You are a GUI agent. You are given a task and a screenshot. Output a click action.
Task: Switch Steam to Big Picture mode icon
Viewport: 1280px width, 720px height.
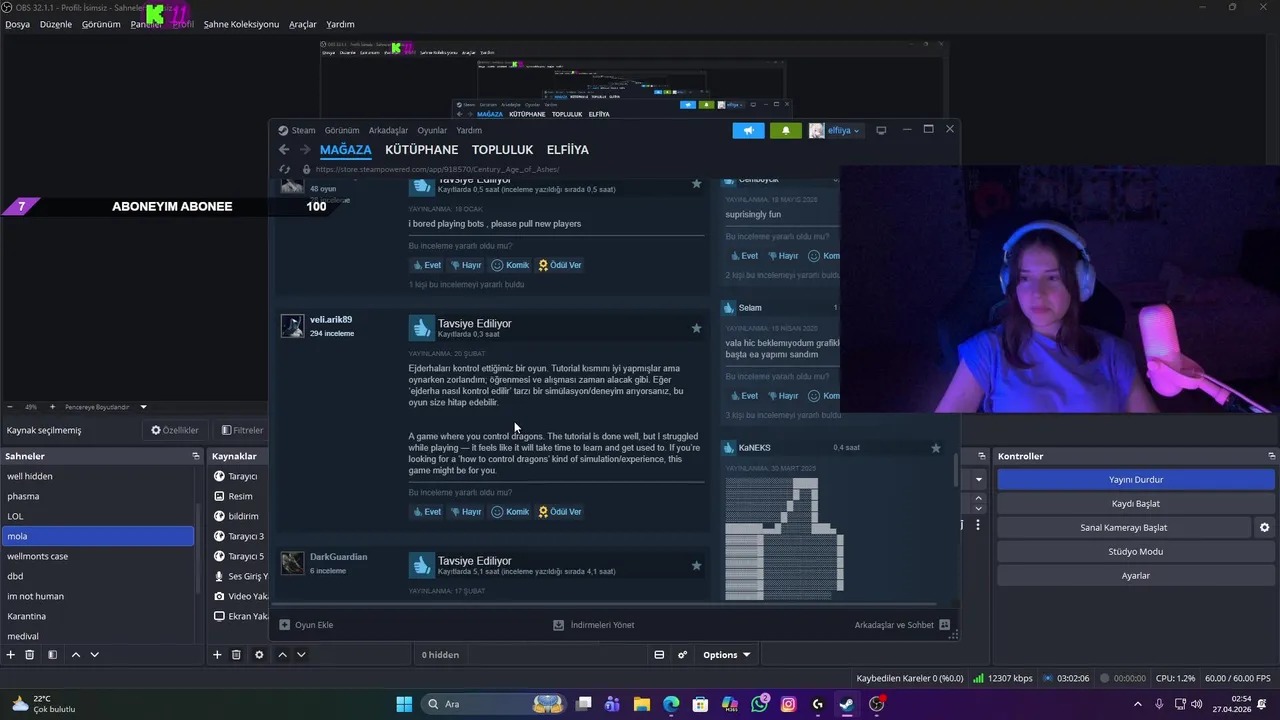[881, 130]
